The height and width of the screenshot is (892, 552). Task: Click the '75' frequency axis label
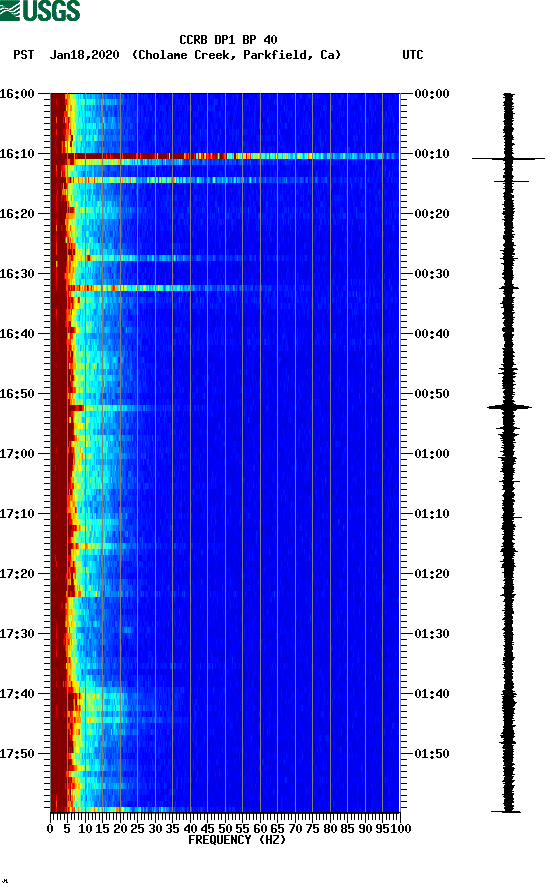[x=312, y=829]
